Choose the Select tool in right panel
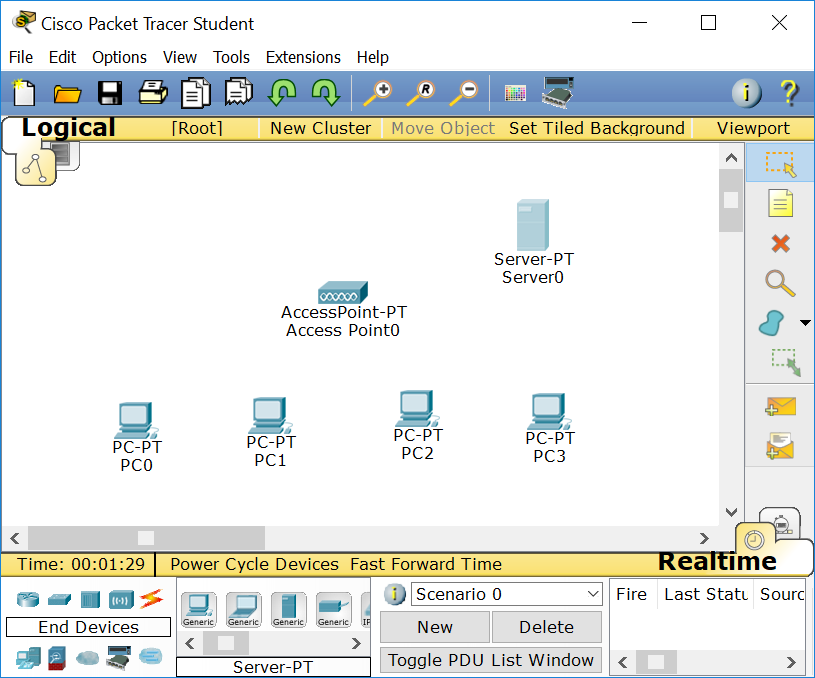The height and width of the screenshot is (678, 815). [780, 164]
